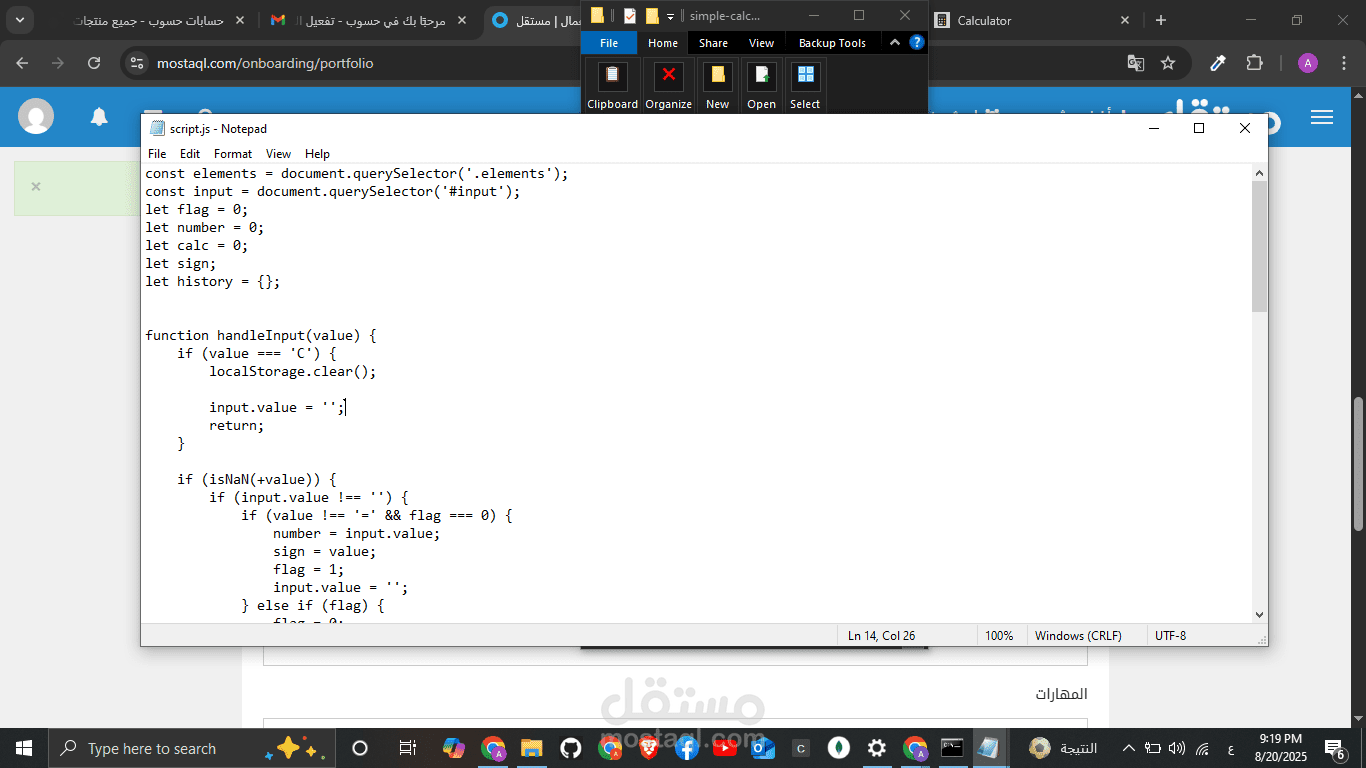This screenshot has height=768, width=1366.
Task: Show hidden system tray icons chevron
Action: tap(1129, 748)
